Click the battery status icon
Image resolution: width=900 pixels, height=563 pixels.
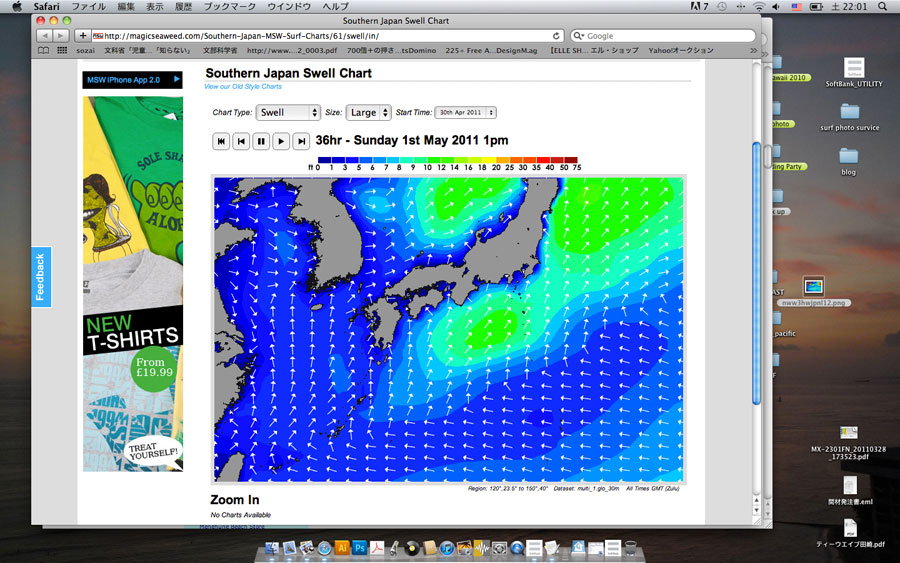tap(817, 6)
